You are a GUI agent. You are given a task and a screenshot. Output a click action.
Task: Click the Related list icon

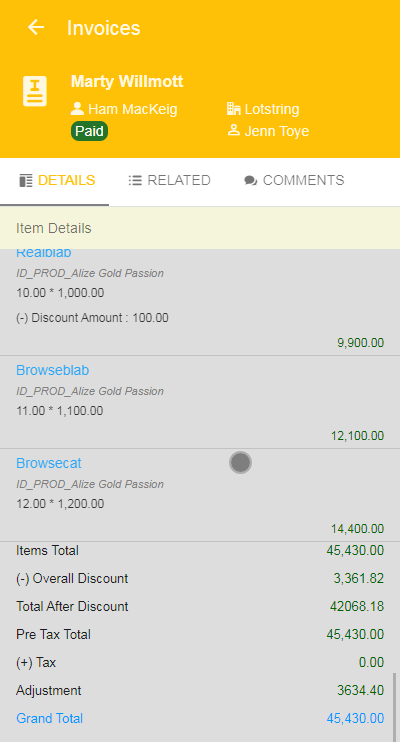tap(135, 180)
